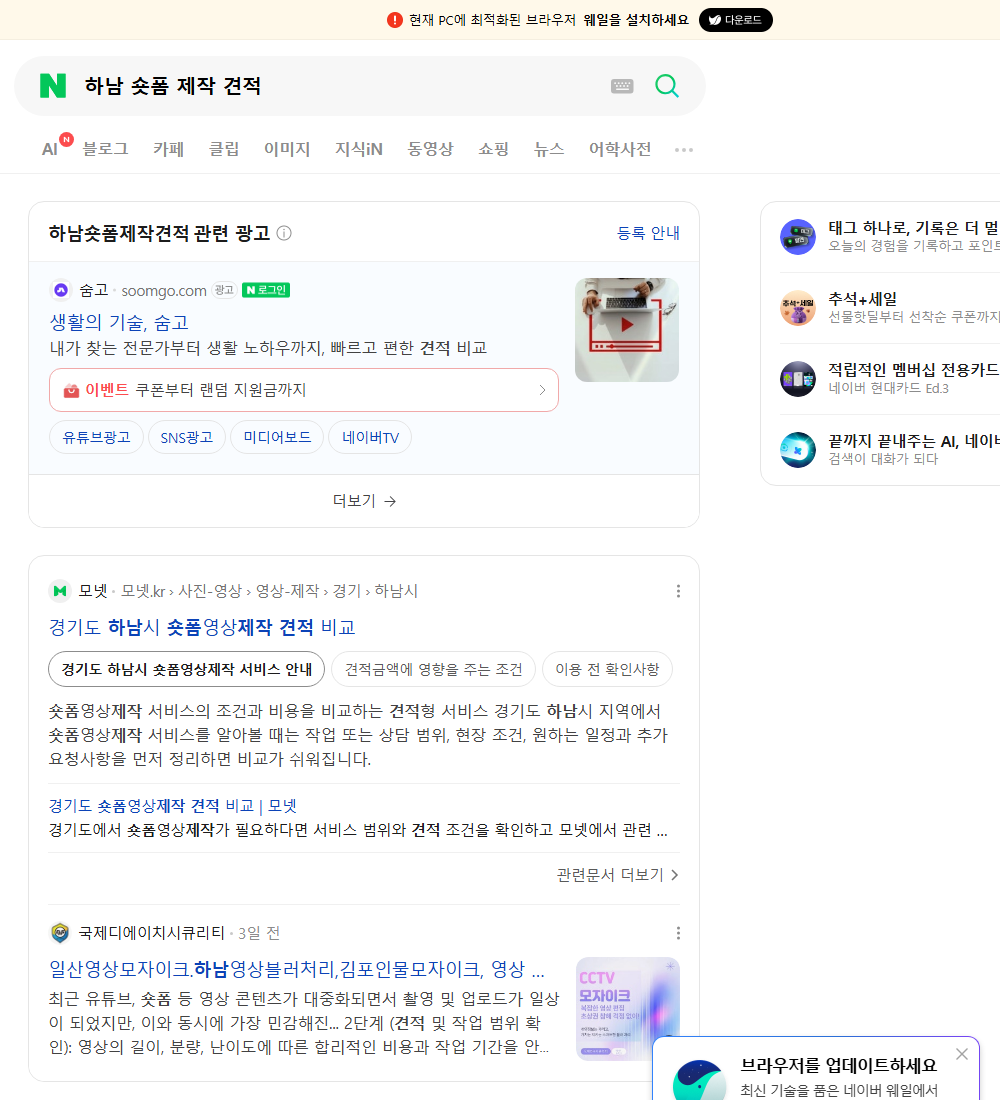Click the 네이버 현대카드 Ed.3 subtitle
1000x1100 pixels.
pos(888,388)
